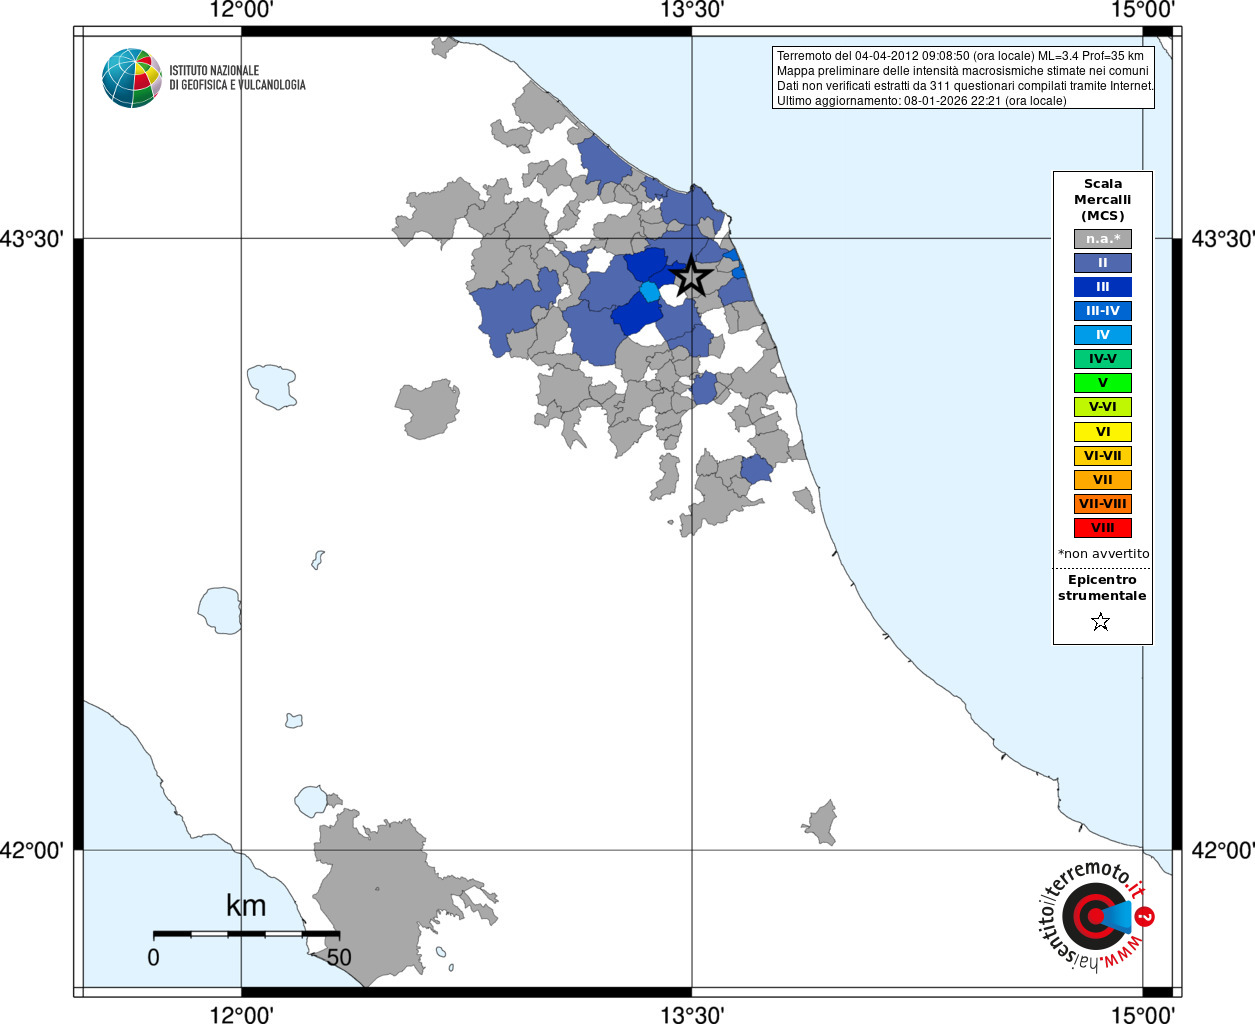Screen dimensions: 1255x1024
Task: Select the intensity V bright green swatch
Action: point(1103,383)
